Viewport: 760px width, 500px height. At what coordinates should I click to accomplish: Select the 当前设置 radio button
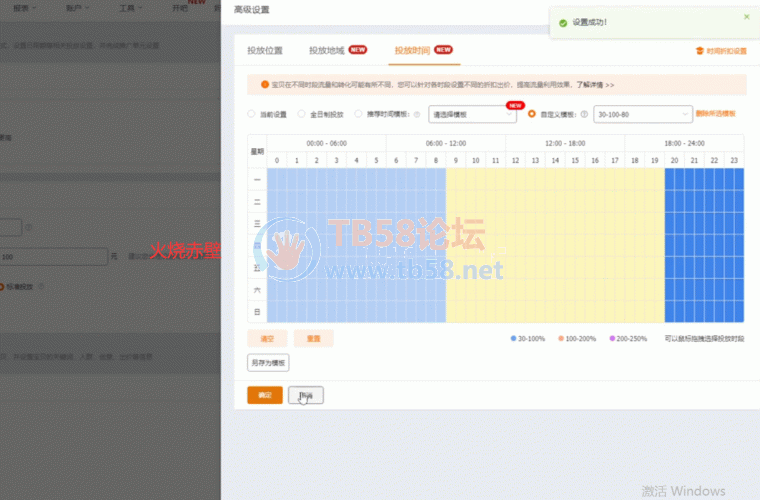252,114
